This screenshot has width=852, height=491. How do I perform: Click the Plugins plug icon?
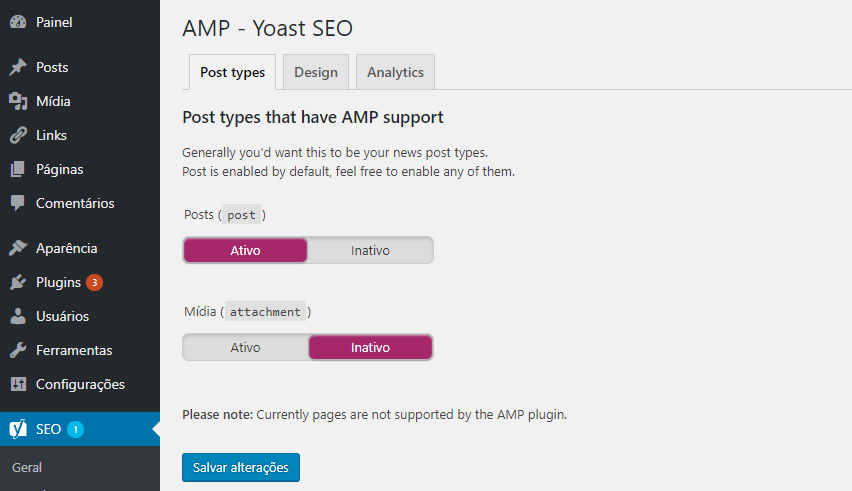click(x=18, y=282)
